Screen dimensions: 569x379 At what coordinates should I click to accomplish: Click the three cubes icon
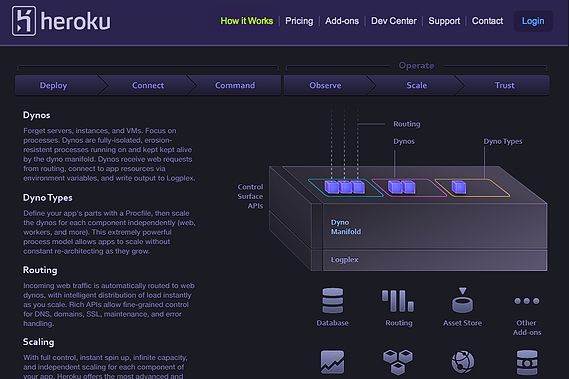coord(398,362)
